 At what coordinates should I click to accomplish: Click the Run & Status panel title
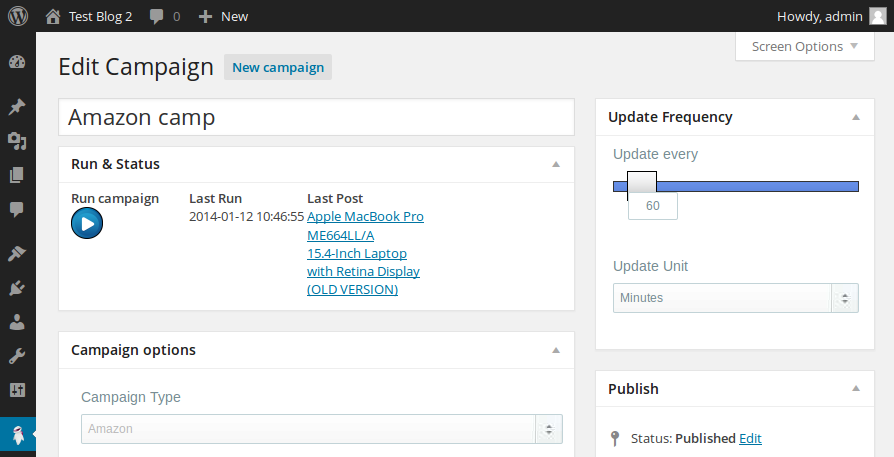pos(115,164)
